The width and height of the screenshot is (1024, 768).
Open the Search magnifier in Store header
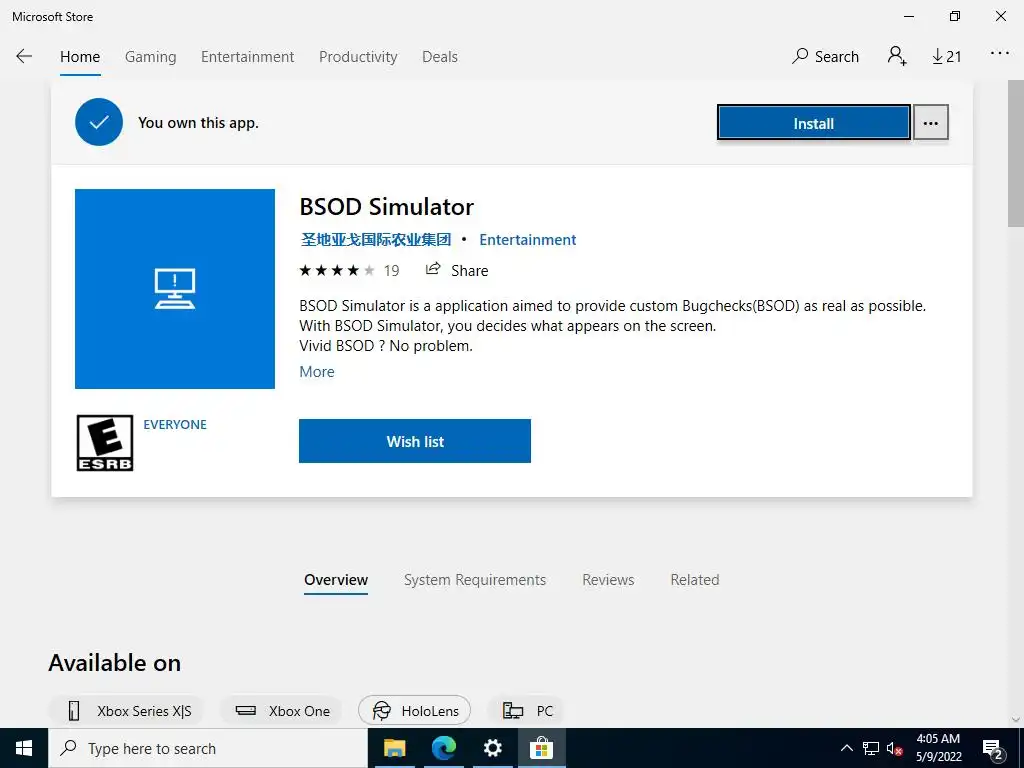click(825, 57)
